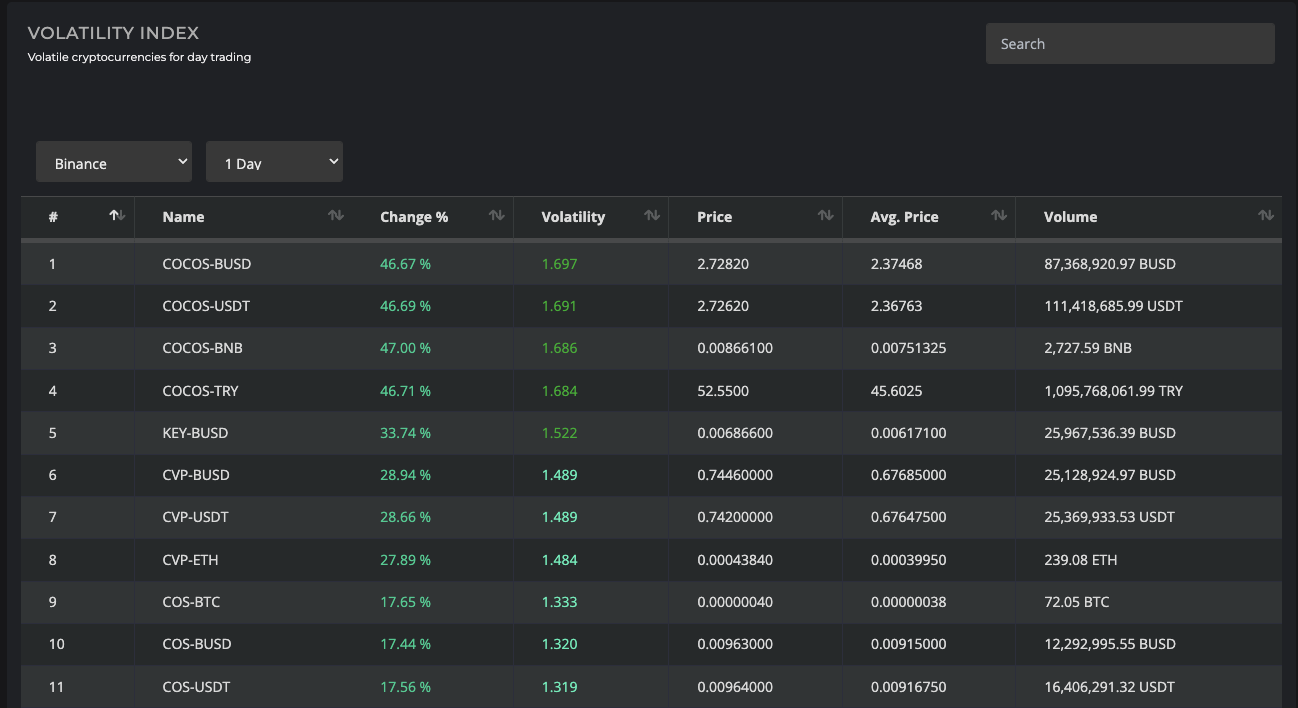Image resolution: width=1298 pixels, height=708 pixels.
Task: Click volatility value 1.484
Action: pyautogui.click(x=559, y=560)
